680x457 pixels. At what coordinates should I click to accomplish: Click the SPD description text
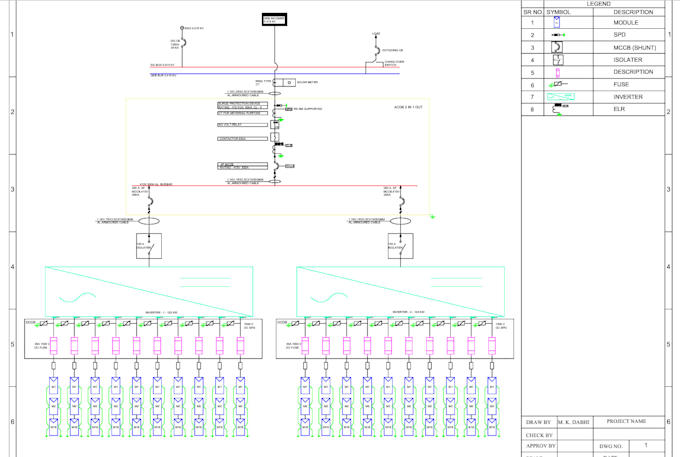(x=619, y=35)
